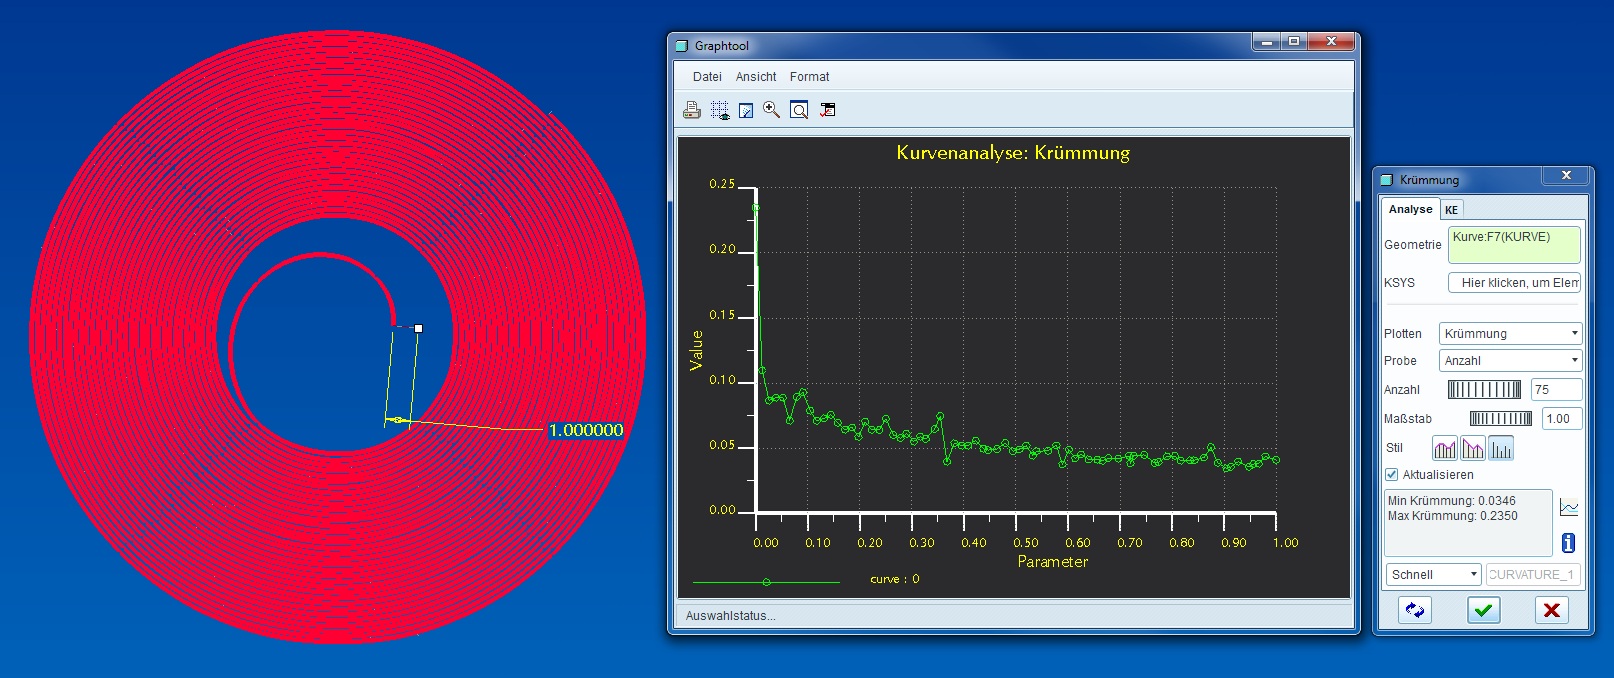Open the Schnell analysis type dropdown
The height and width of the screenshot is (678, 1614).
point(1433,575)
